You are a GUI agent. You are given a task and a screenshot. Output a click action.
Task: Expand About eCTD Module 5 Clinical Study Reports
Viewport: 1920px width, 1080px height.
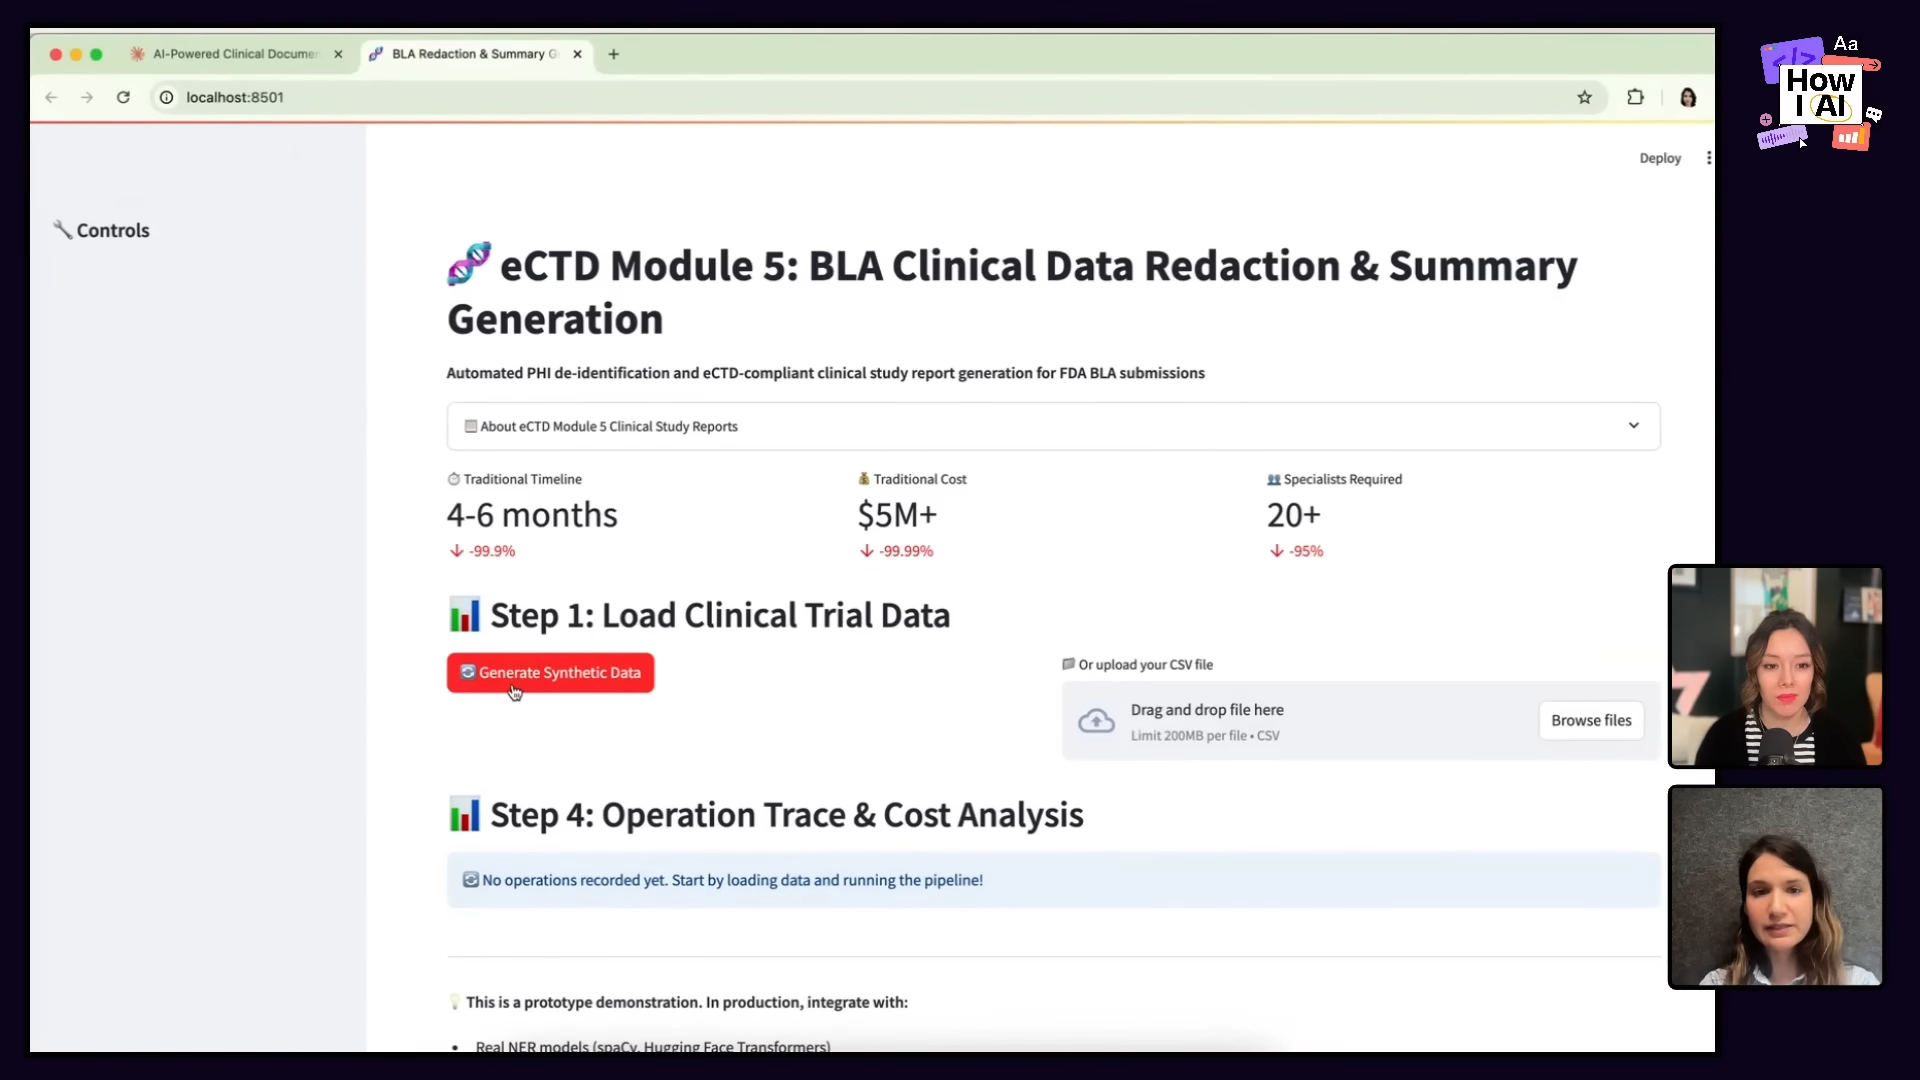608,426
